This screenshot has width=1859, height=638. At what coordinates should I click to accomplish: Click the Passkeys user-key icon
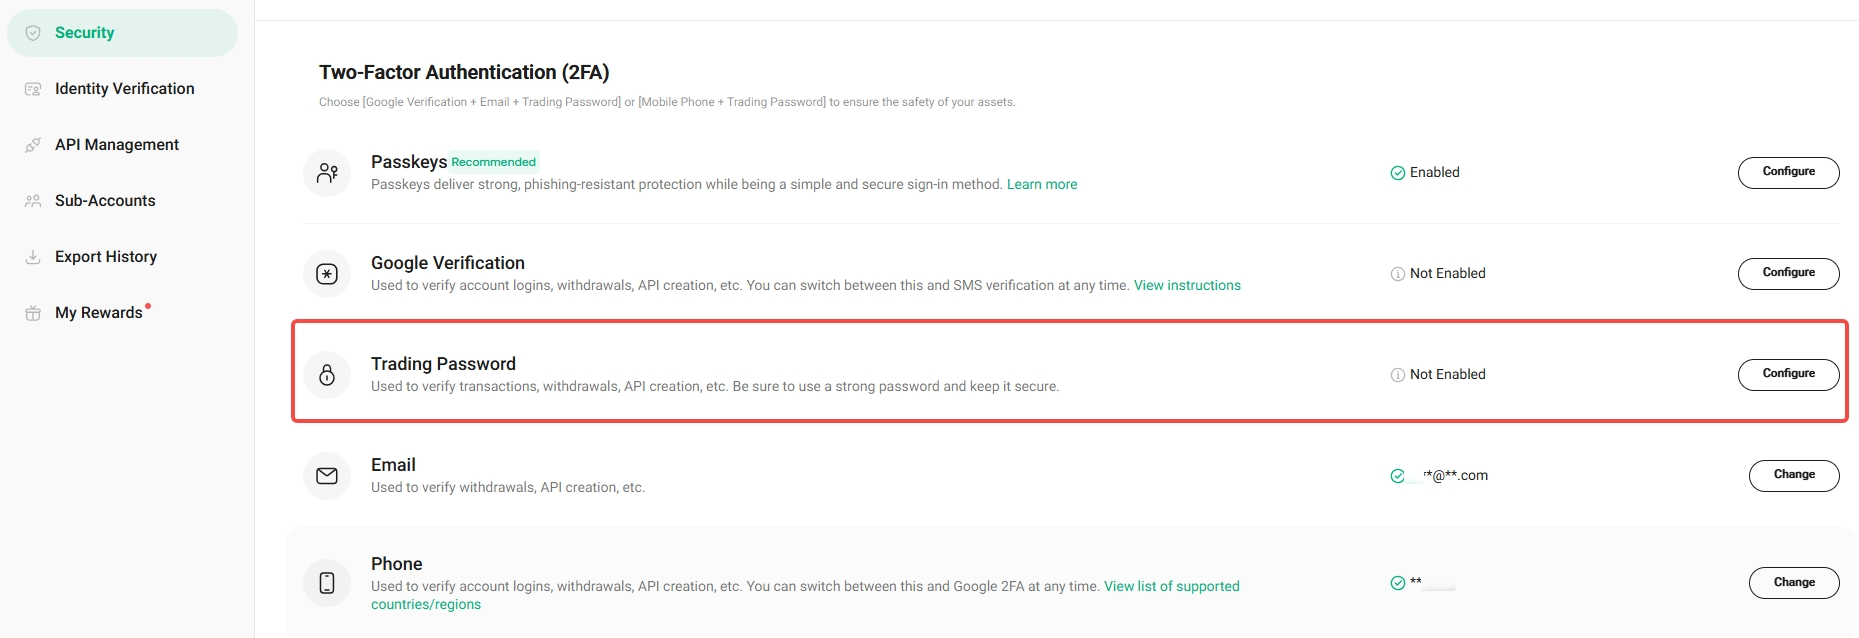coord(327,173)
